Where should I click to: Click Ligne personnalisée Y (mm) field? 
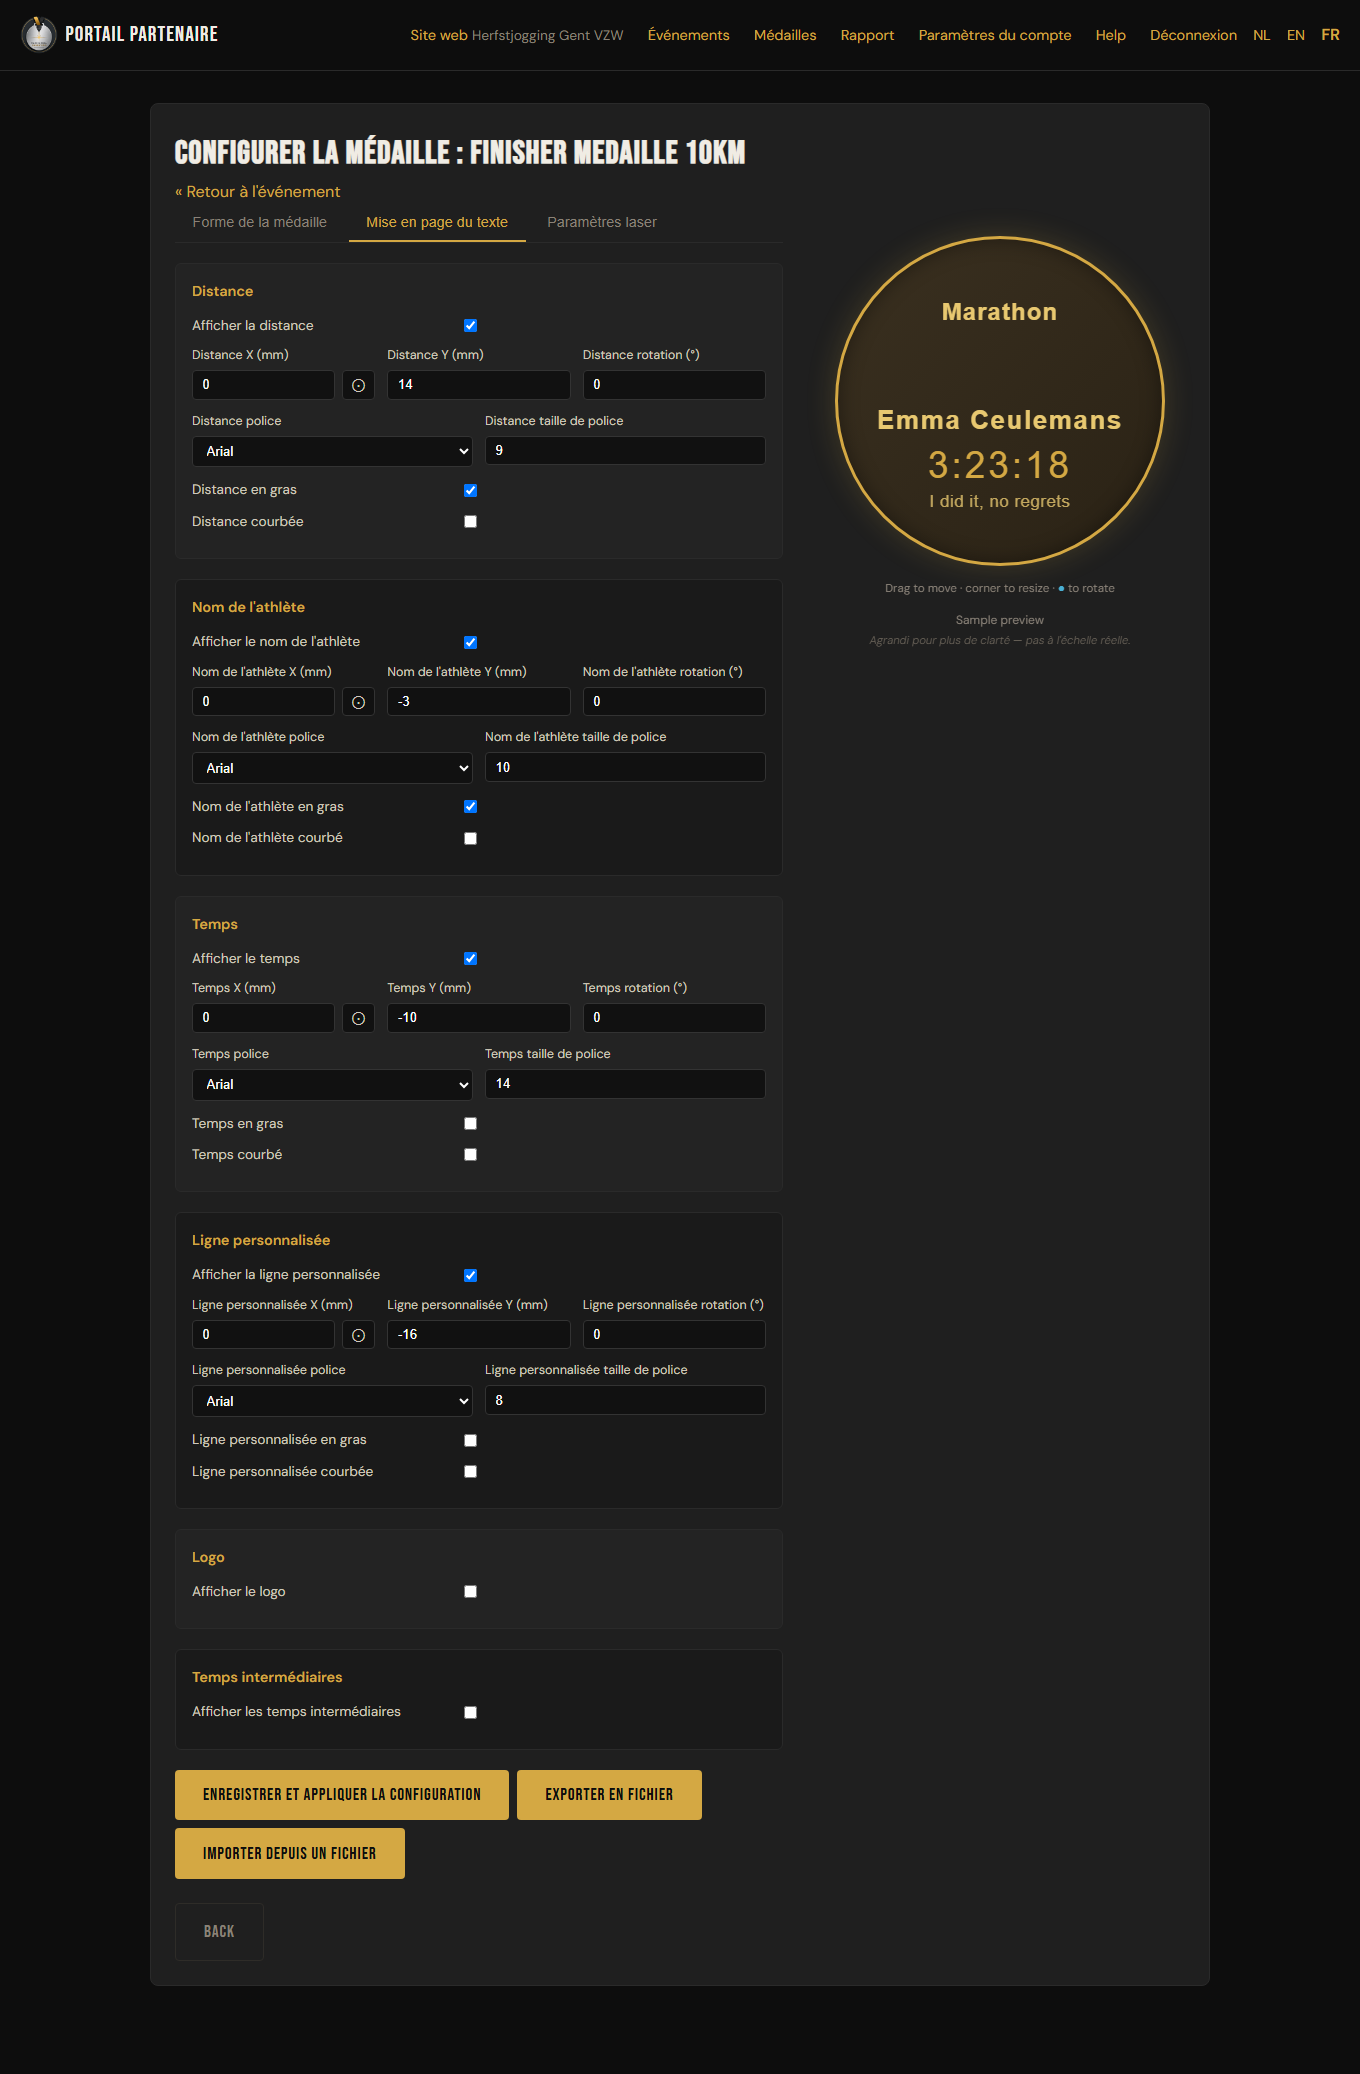pos(479,1335)
